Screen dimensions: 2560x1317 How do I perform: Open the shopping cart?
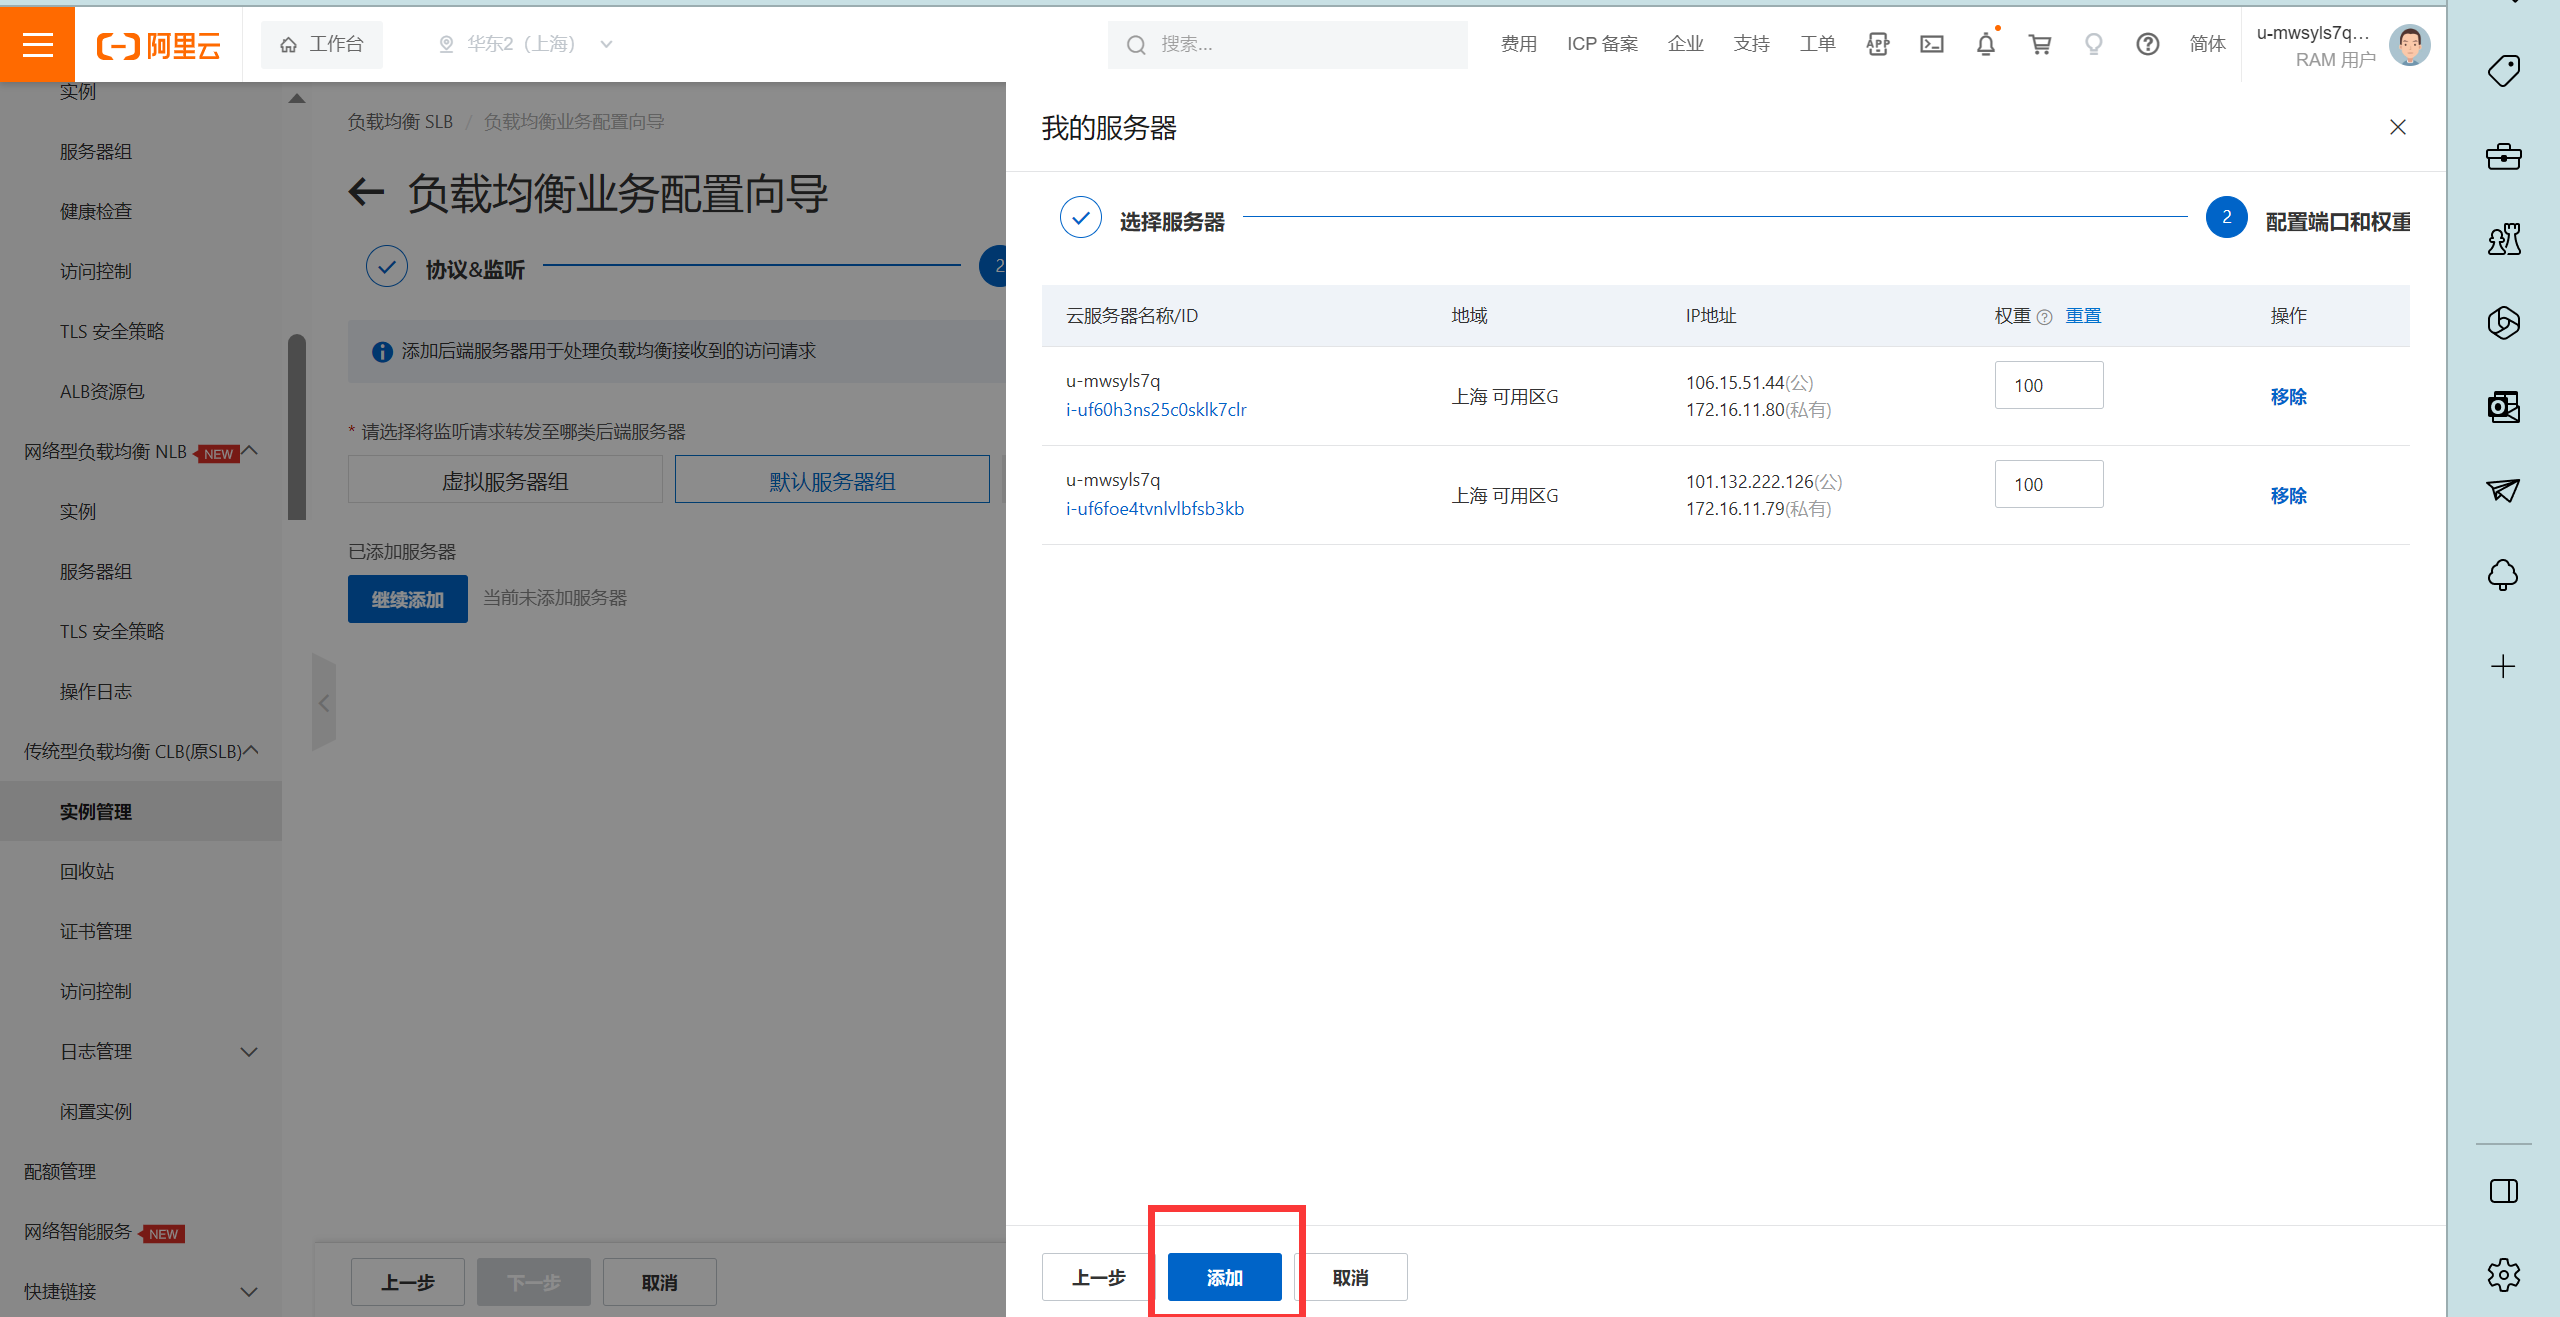(x=2040, y=44)
